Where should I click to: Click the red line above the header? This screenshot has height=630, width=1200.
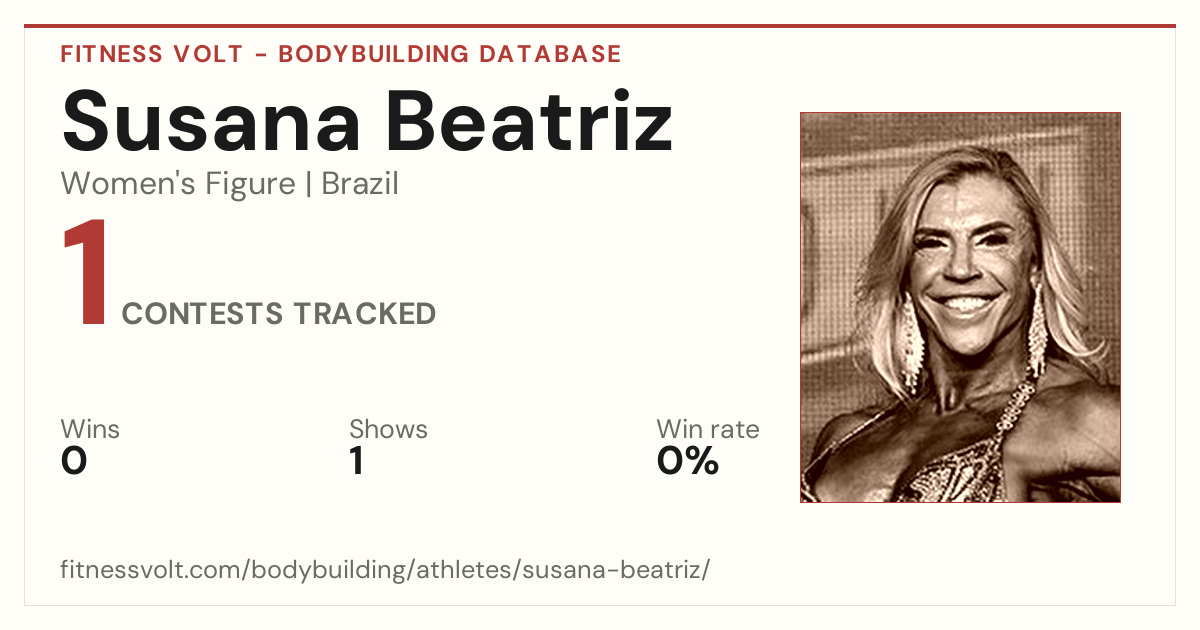point(600,26)
